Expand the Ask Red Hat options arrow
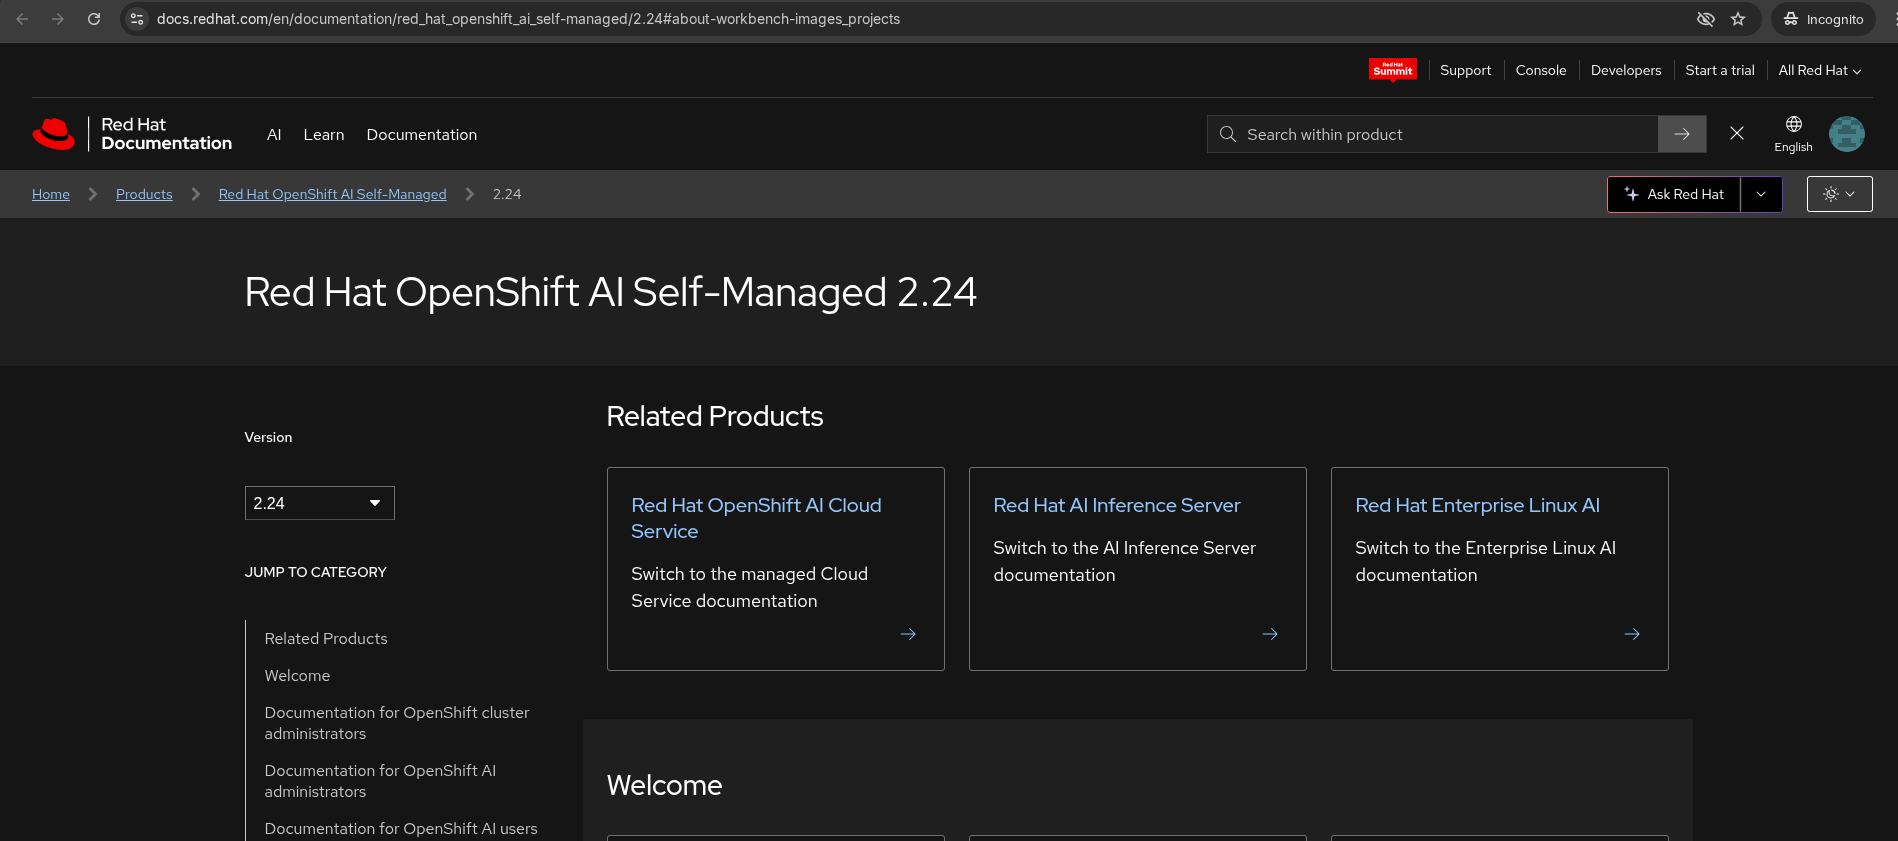This screenshot has height=841, width=1898. tap(1761, 194)
